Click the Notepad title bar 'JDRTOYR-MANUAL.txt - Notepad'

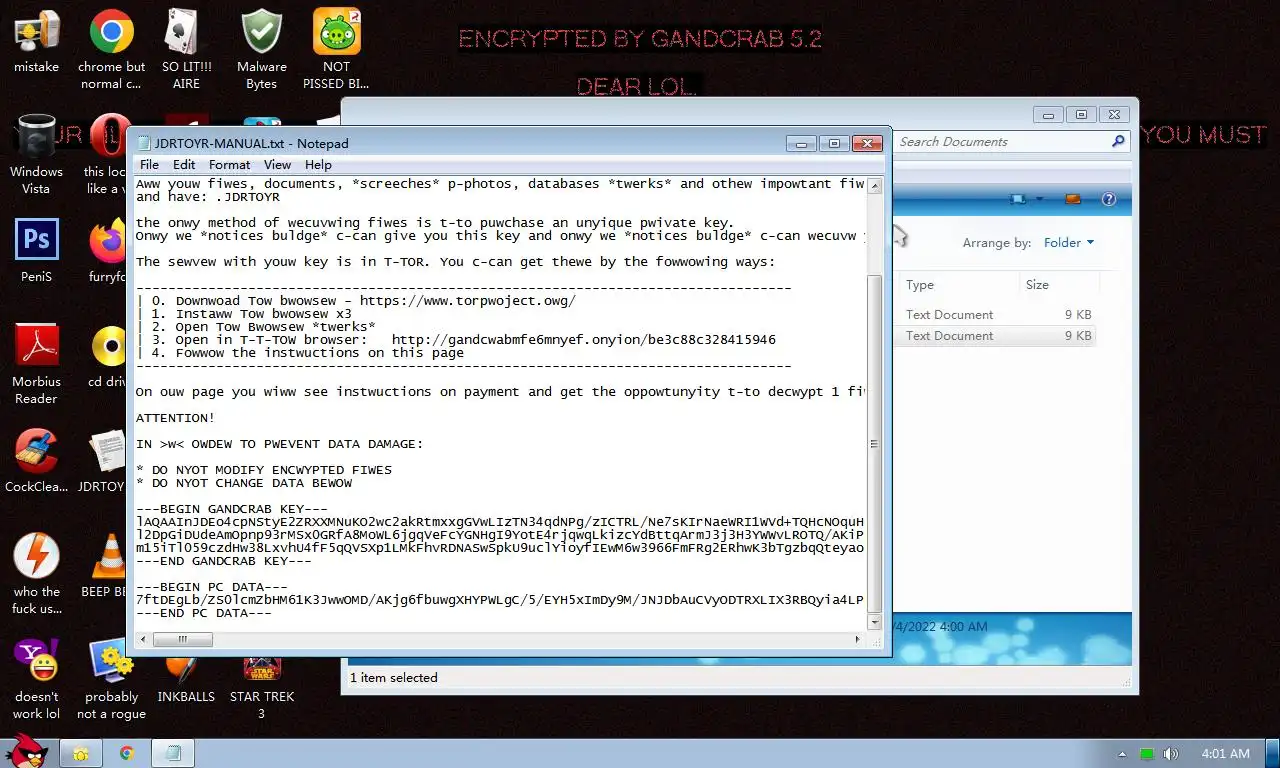click(x=252, y=143)
